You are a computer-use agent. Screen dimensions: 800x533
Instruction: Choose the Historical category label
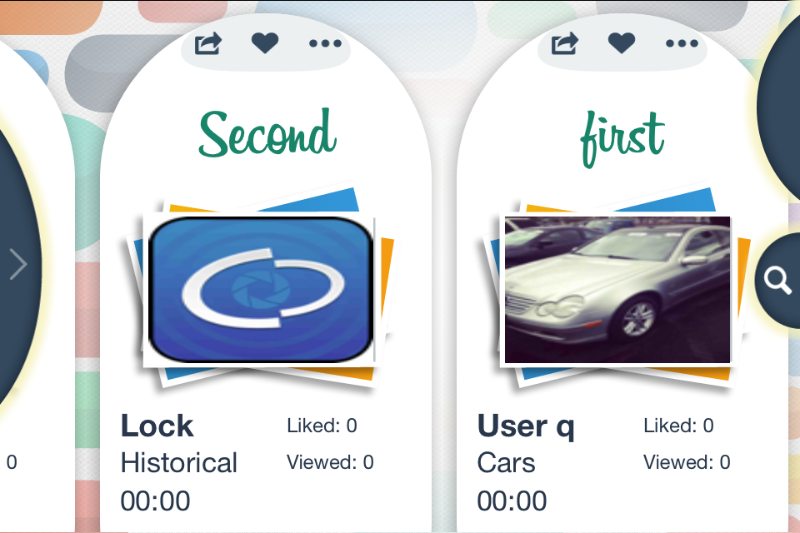pyautogui.click(x=179, y=463)
